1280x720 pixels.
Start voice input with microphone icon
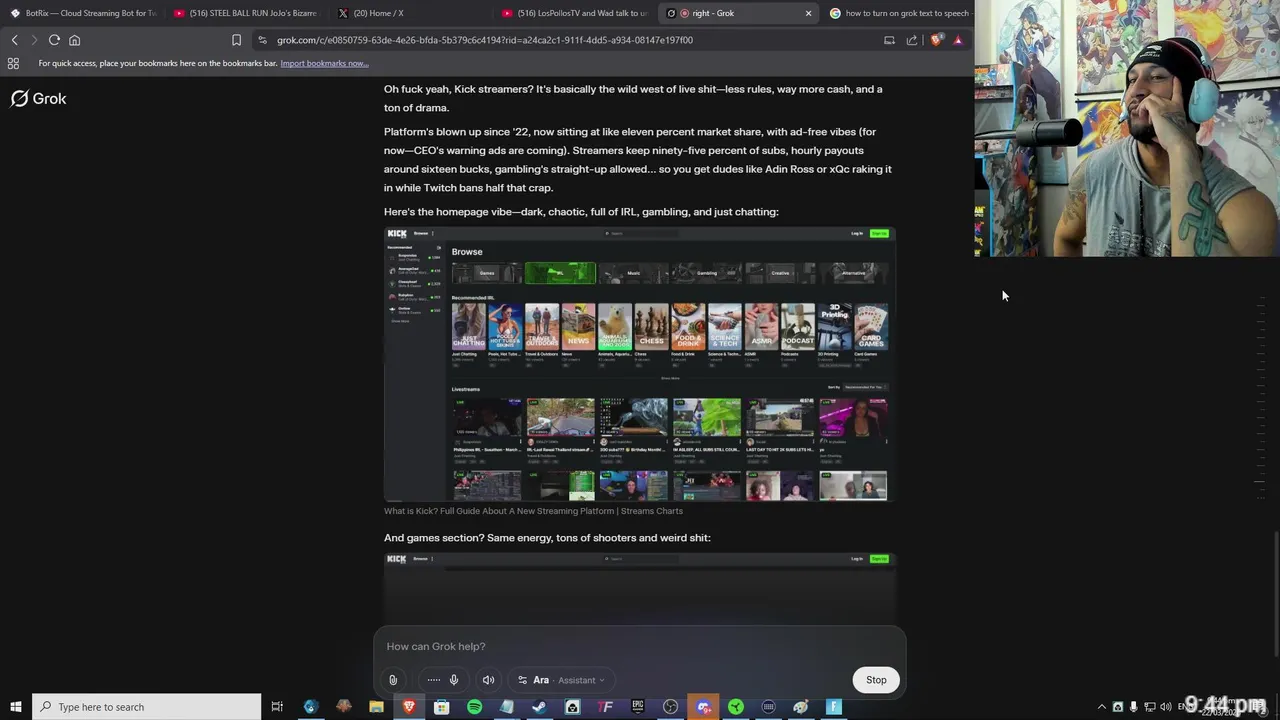click(453, 680)
